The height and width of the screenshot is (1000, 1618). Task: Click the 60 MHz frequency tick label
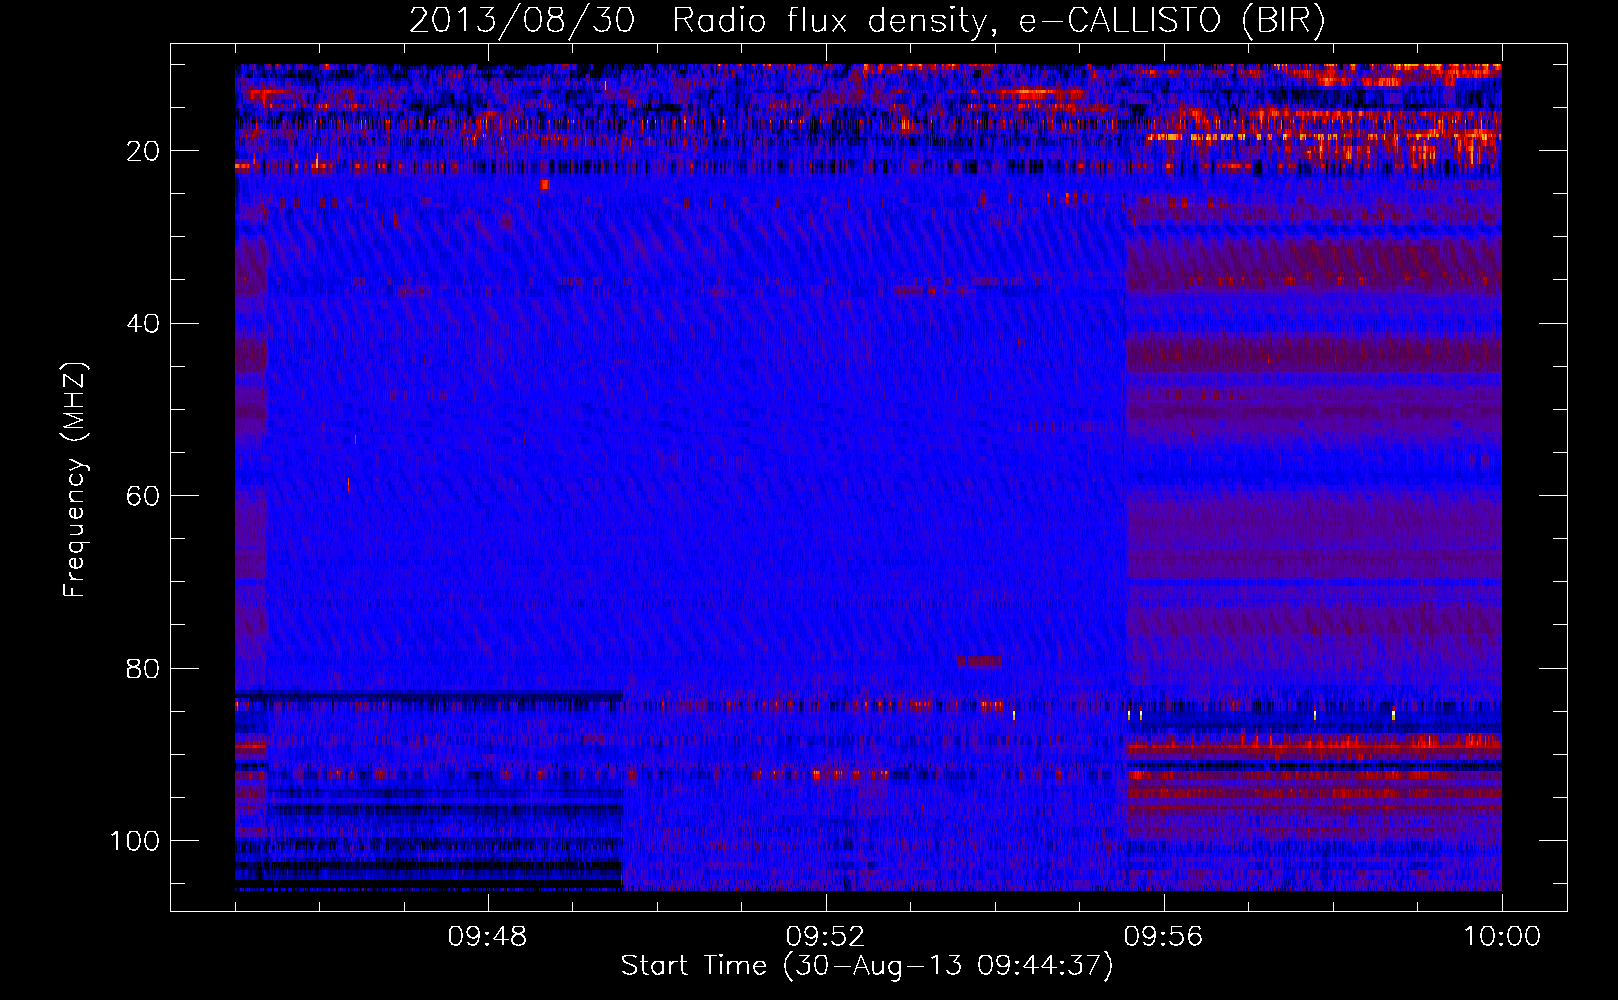pyautogui.click(x=143, y=496)
